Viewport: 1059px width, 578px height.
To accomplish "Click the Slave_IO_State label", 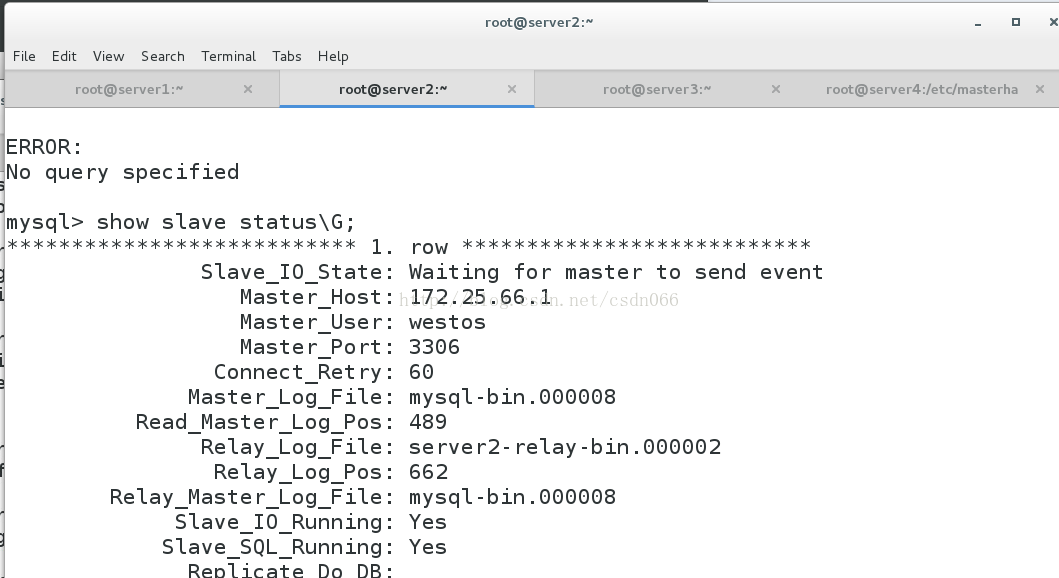I will 297,272.
